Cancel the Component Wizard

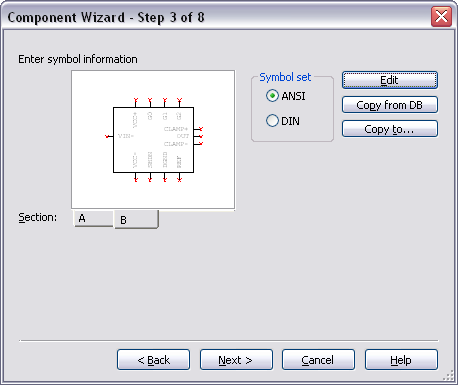click(318, 360)
